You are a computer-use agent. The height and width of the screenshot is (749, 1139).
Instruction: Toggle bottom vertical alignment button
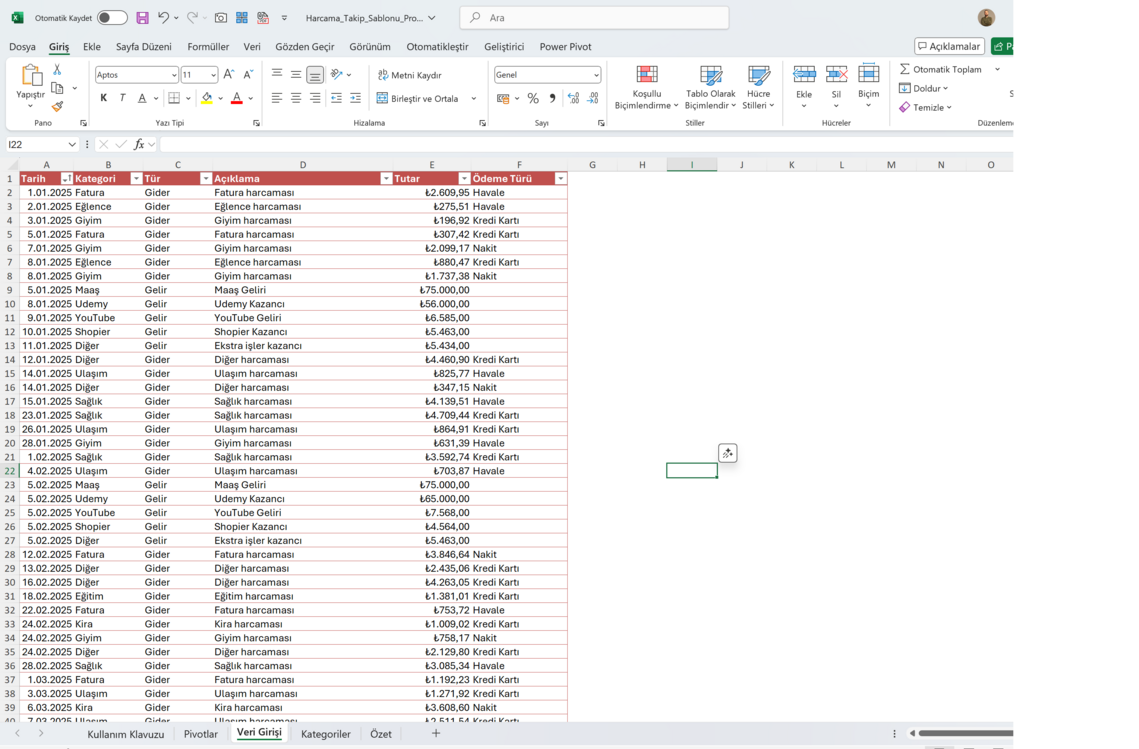click(x=315, y=74)
